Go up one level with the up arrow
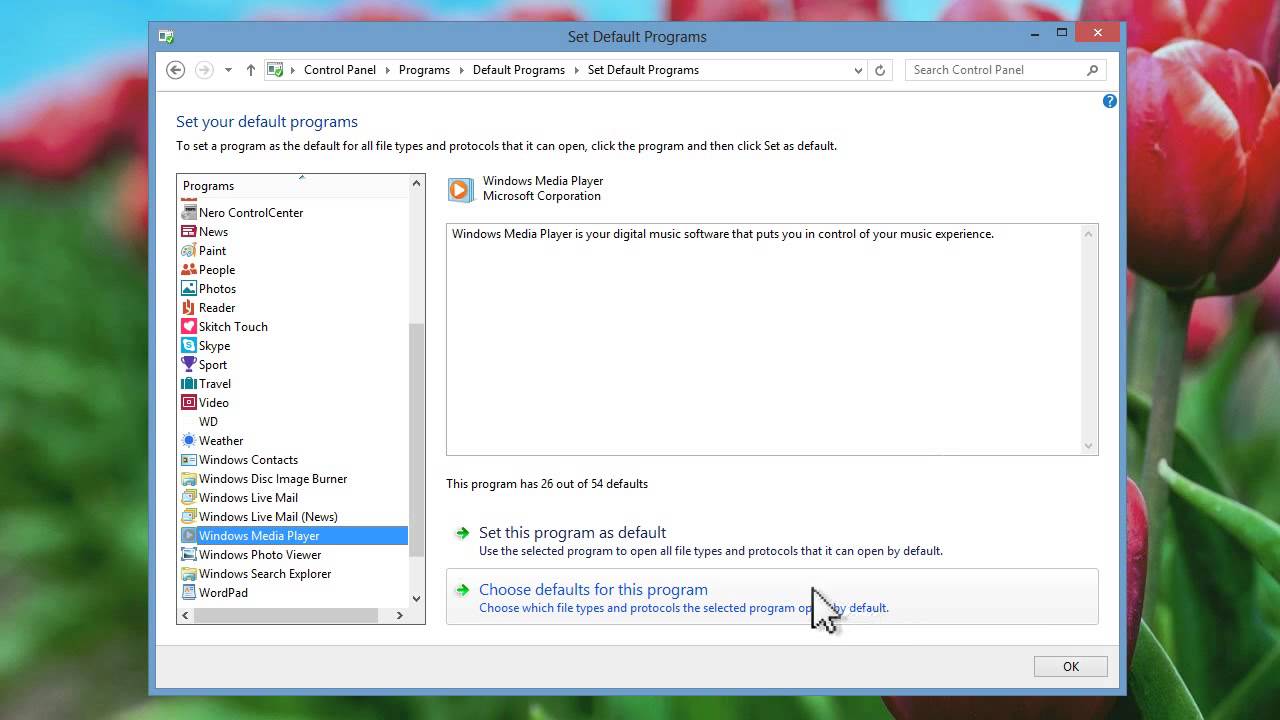 (x=250, y=70)
